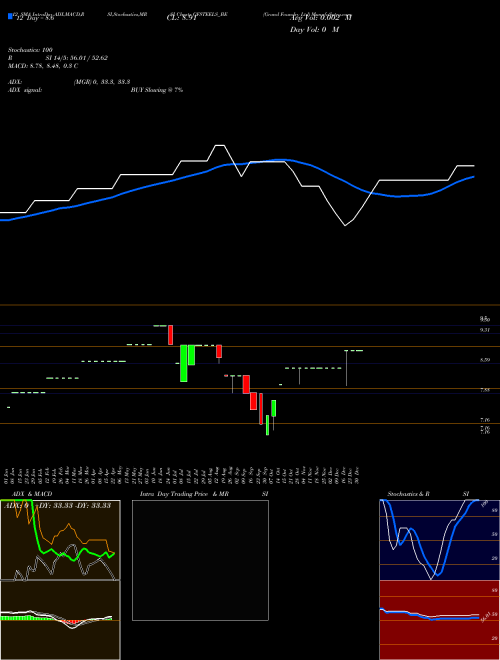Click 'SI 14/3: 36.01 / 52.62' value
The width and height of the screenshot is (500, 660).
pos(77,58)
